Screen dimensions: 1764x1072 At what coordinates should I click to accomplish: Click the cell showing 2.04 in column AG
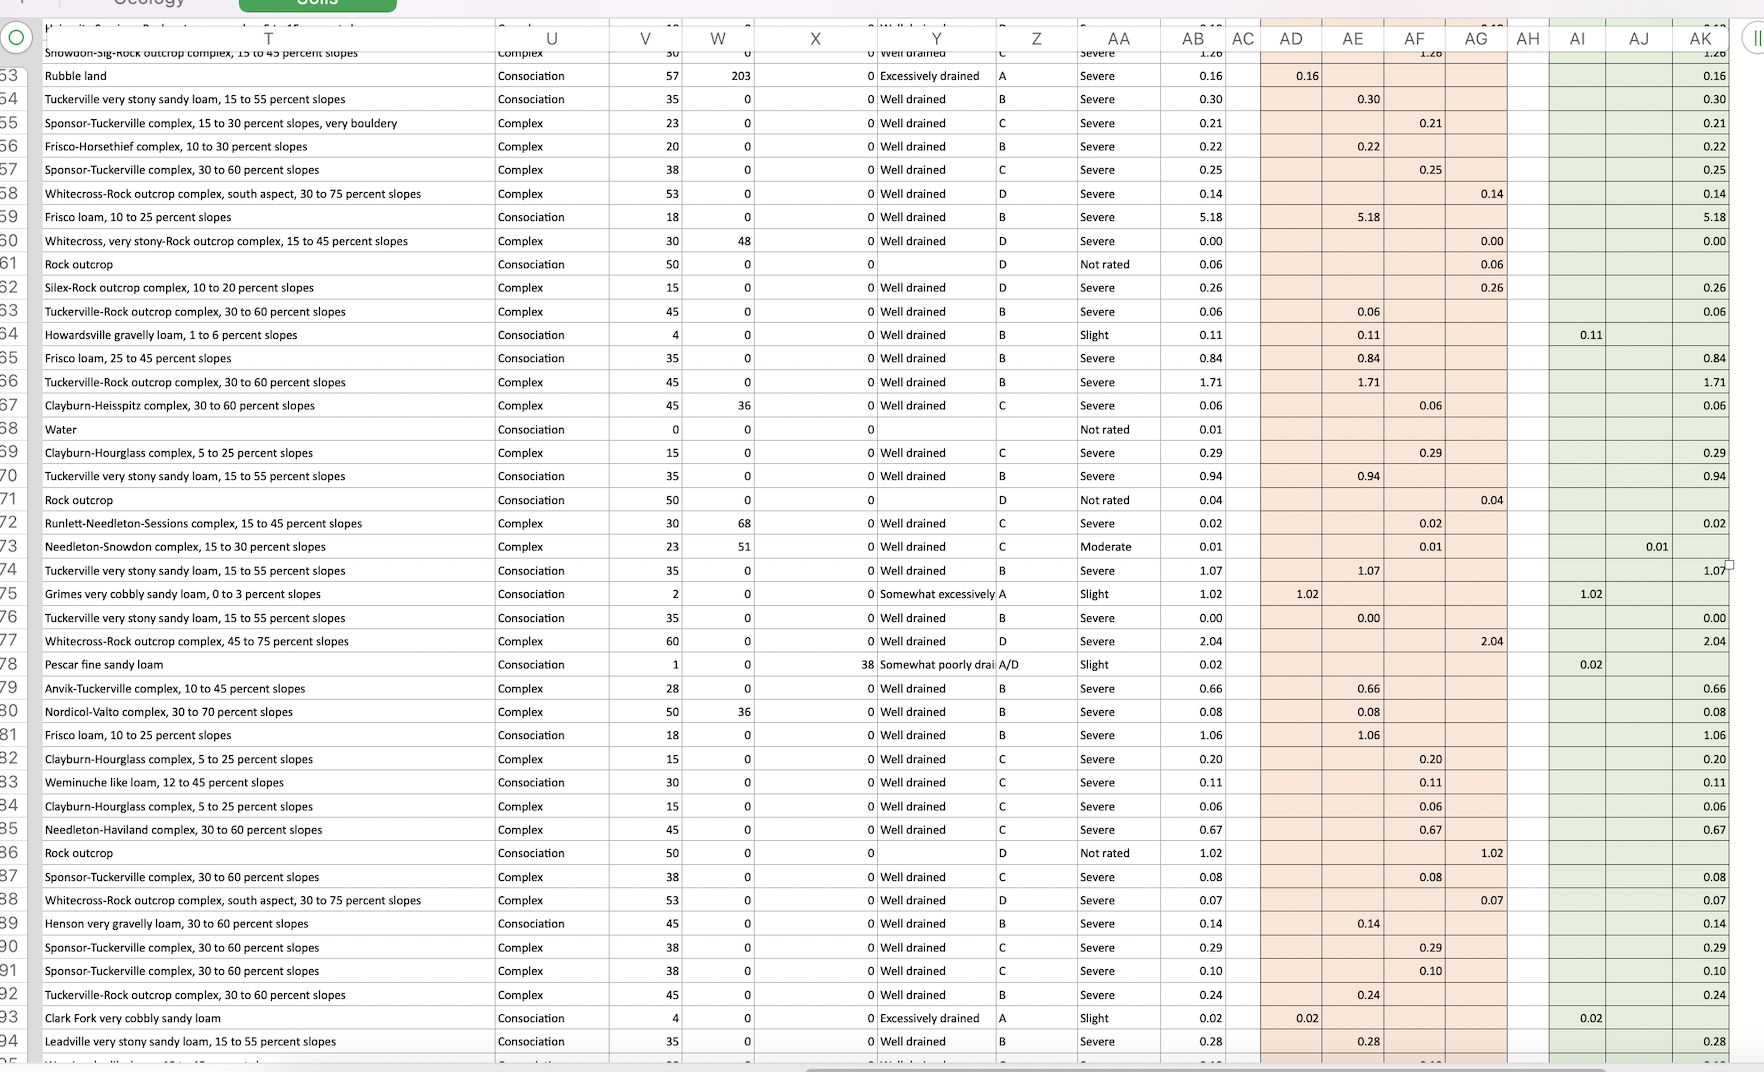click(1476, 641)
